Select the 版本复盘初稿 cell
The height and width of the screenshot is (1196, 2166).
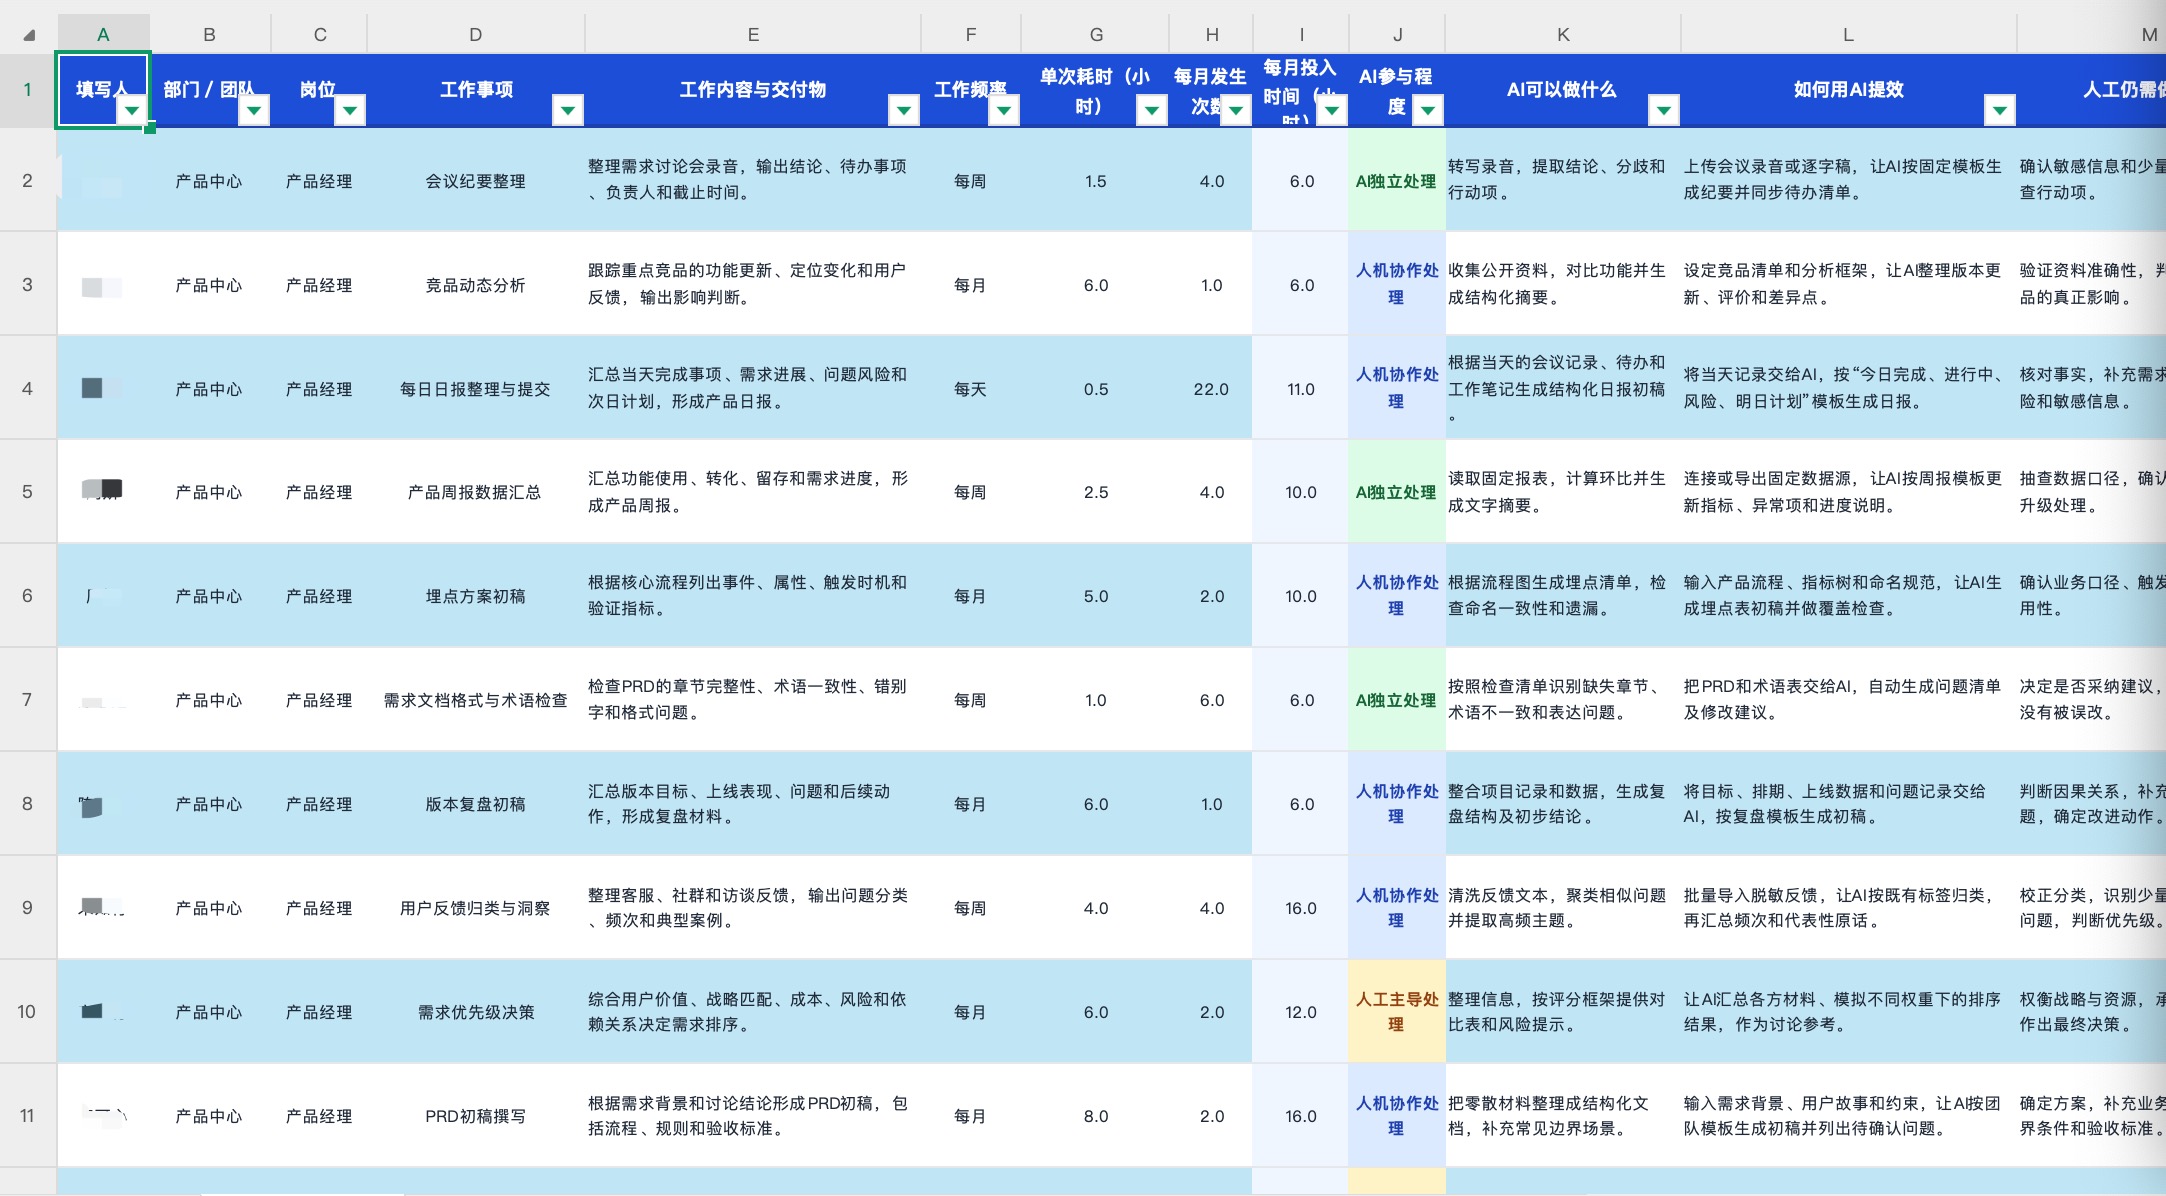(476, 804)
